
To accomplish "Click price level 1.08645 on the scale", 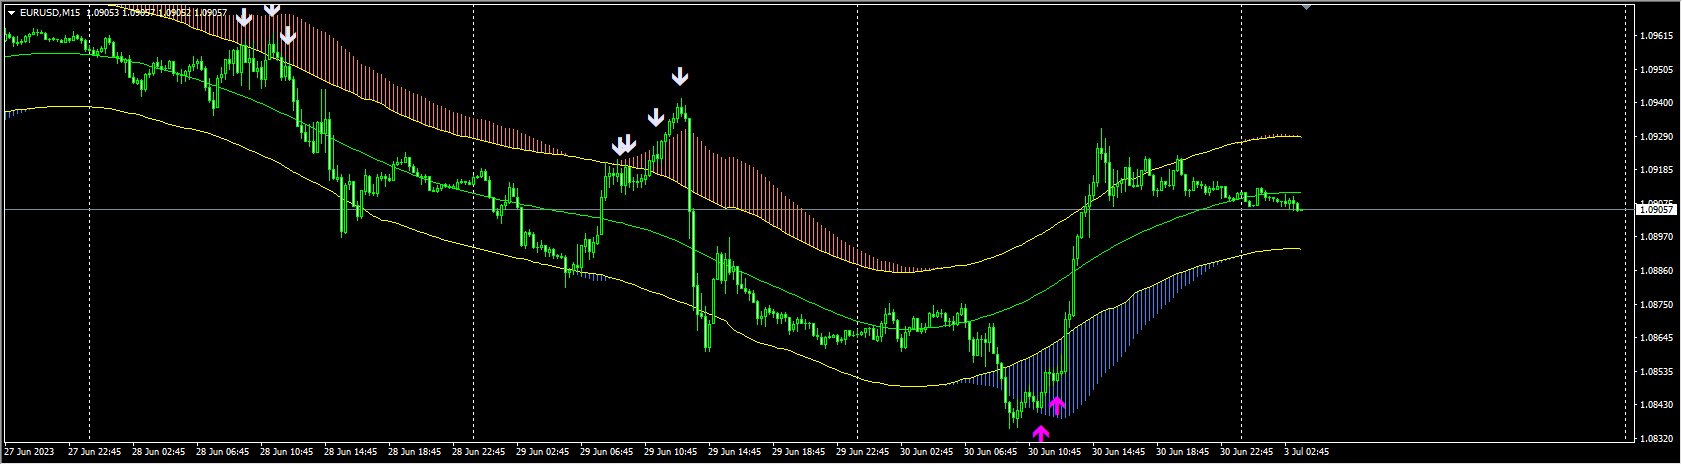I will coord(1656,338).
